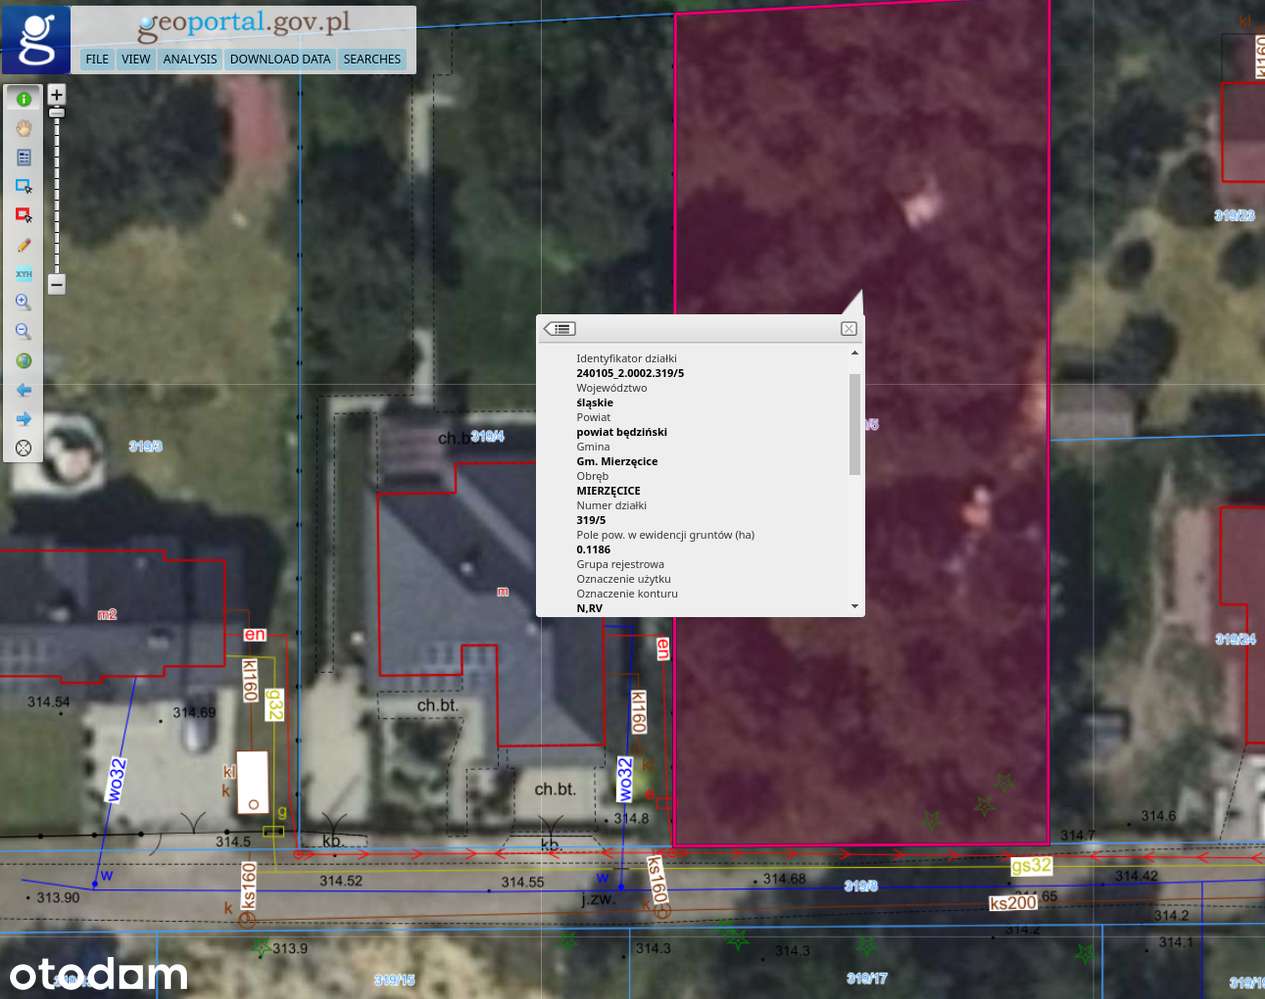Click the plus zoom button on slider
The height and width of the screenshot is (999, 1265).
coord(57,94)
